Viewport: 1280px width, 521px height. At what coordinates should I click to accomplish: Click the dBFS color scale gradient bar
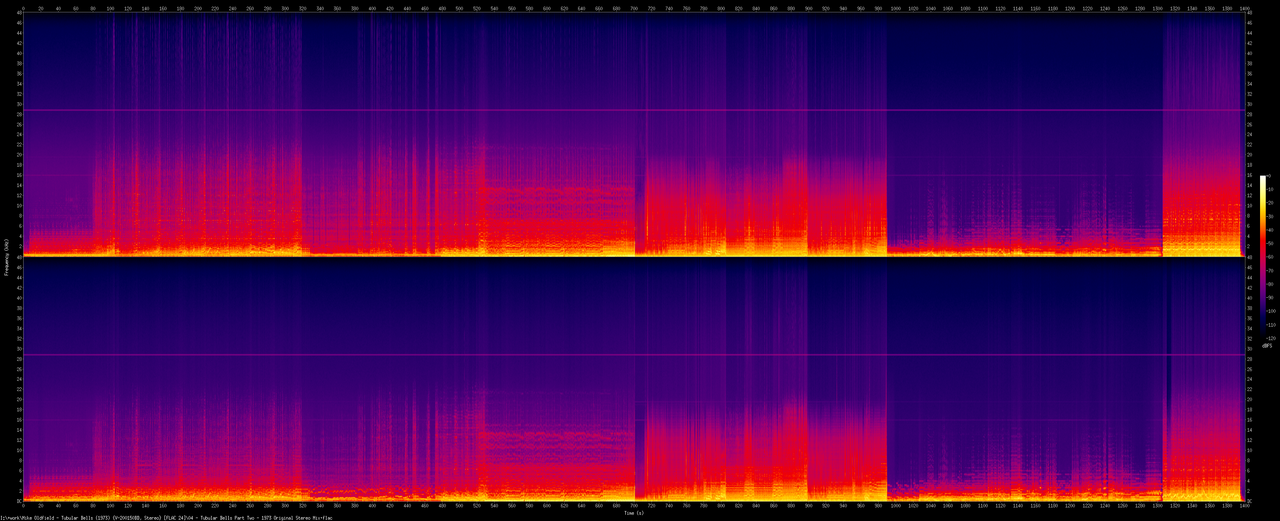[x=1263, y=257]
